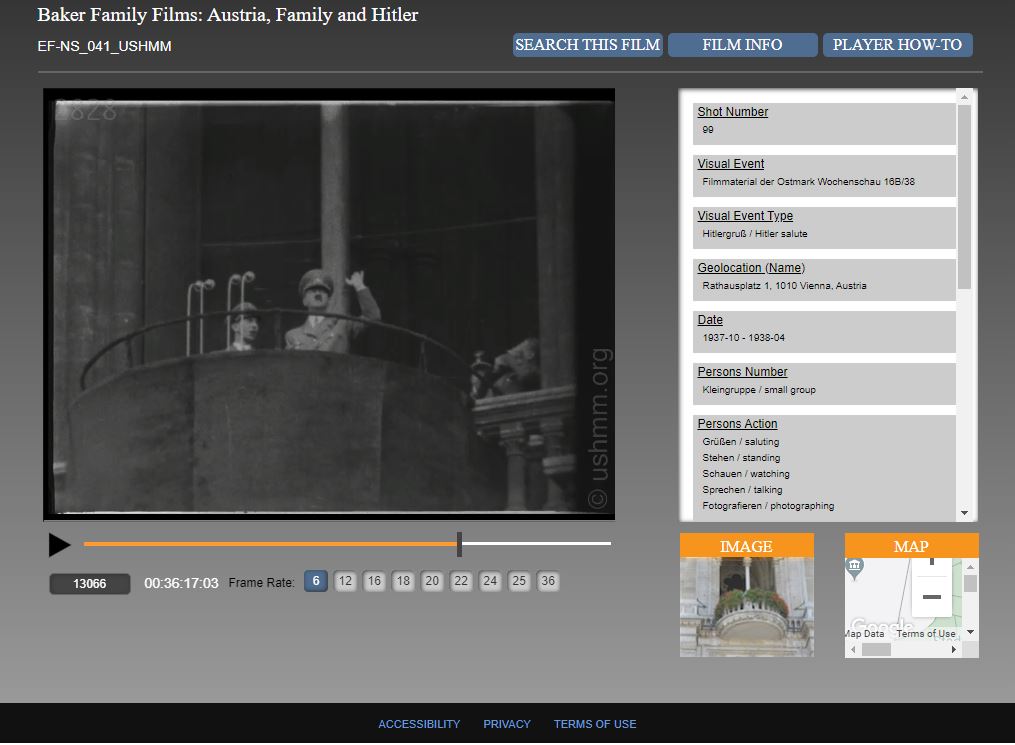The height and width of the screenshot is (745, 1015).
Task: Click the metadata panel's scroll down arrow
Action: click(x=964, y=513)
